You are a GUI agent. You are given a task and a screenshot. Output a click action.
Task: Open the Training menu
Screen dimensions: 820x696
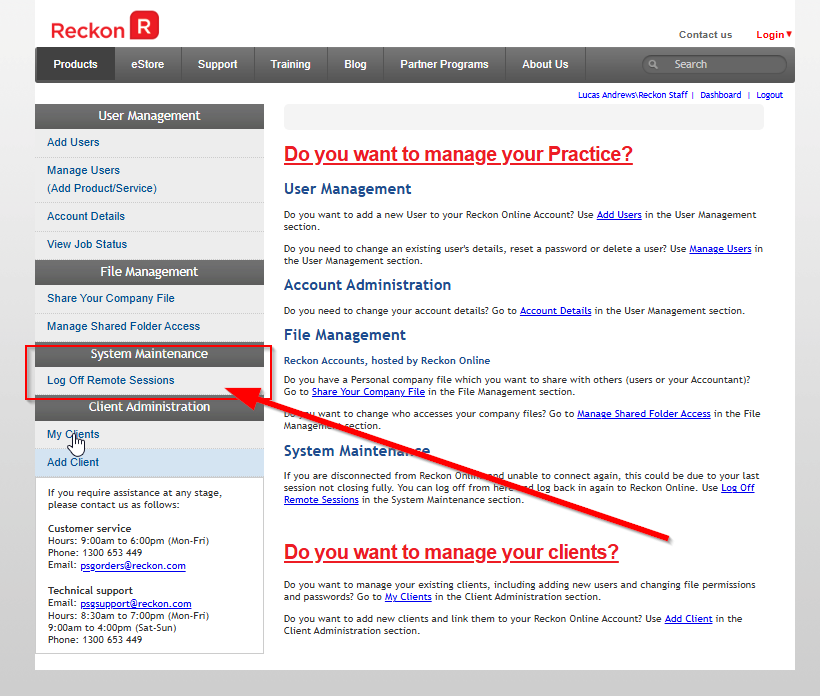pos(290,64)
